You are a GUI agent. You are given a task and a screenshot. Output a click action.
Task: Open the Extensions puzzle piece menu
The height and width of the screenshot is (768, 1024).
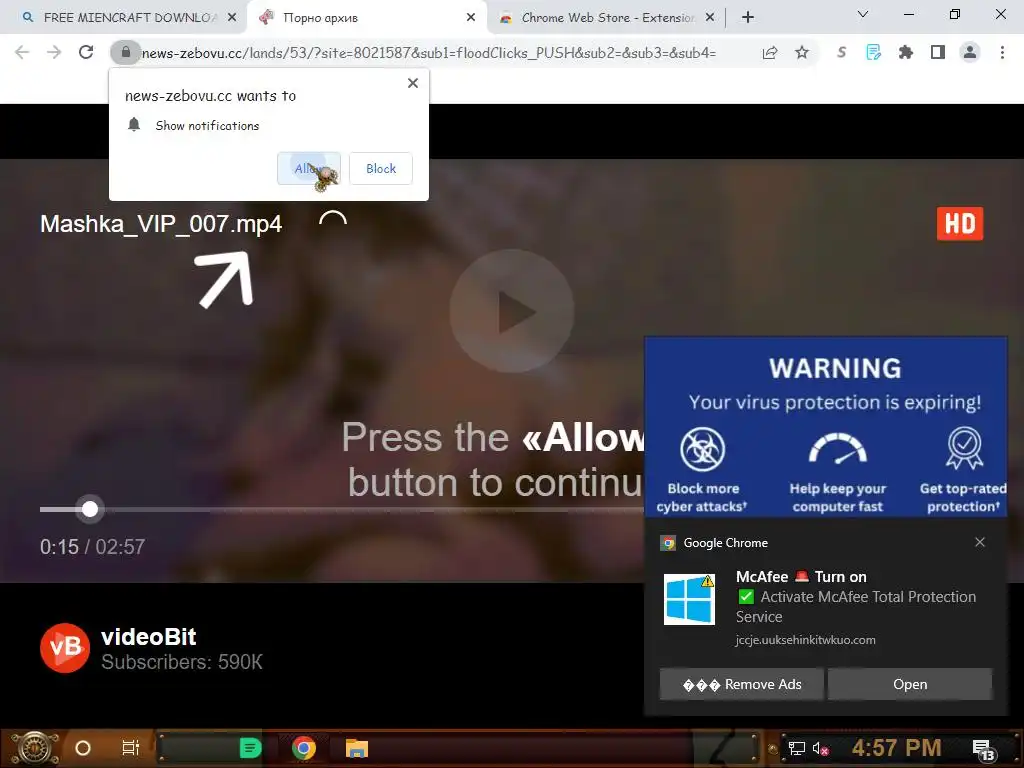pos(905,52)
